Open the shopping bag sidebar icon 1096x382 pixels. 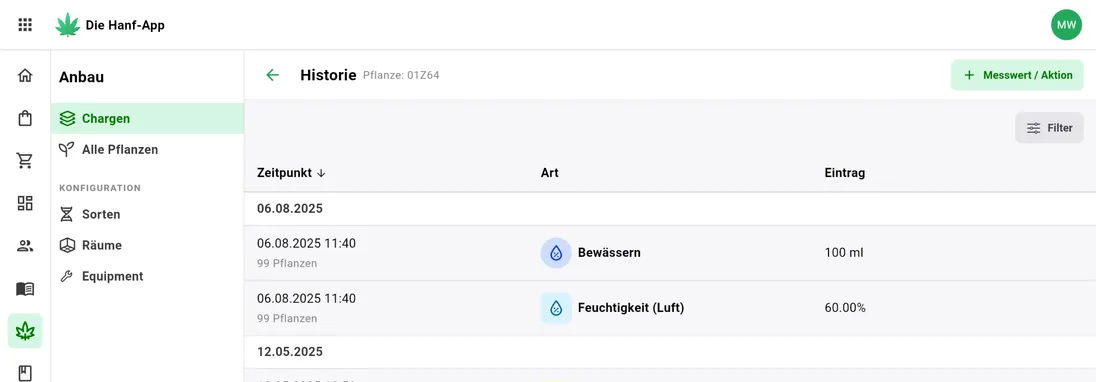[x=25, y=119]
